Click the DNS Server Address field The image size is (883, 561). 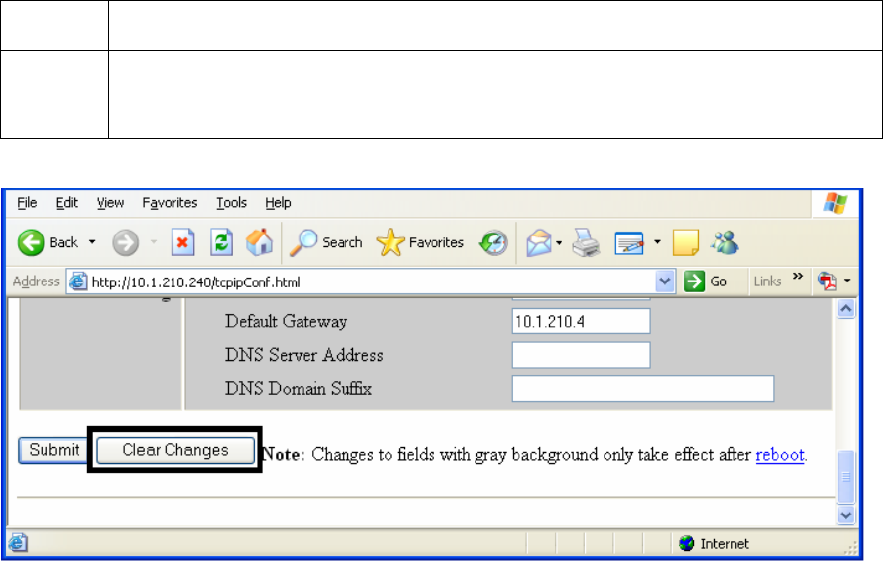pos(581,355)
